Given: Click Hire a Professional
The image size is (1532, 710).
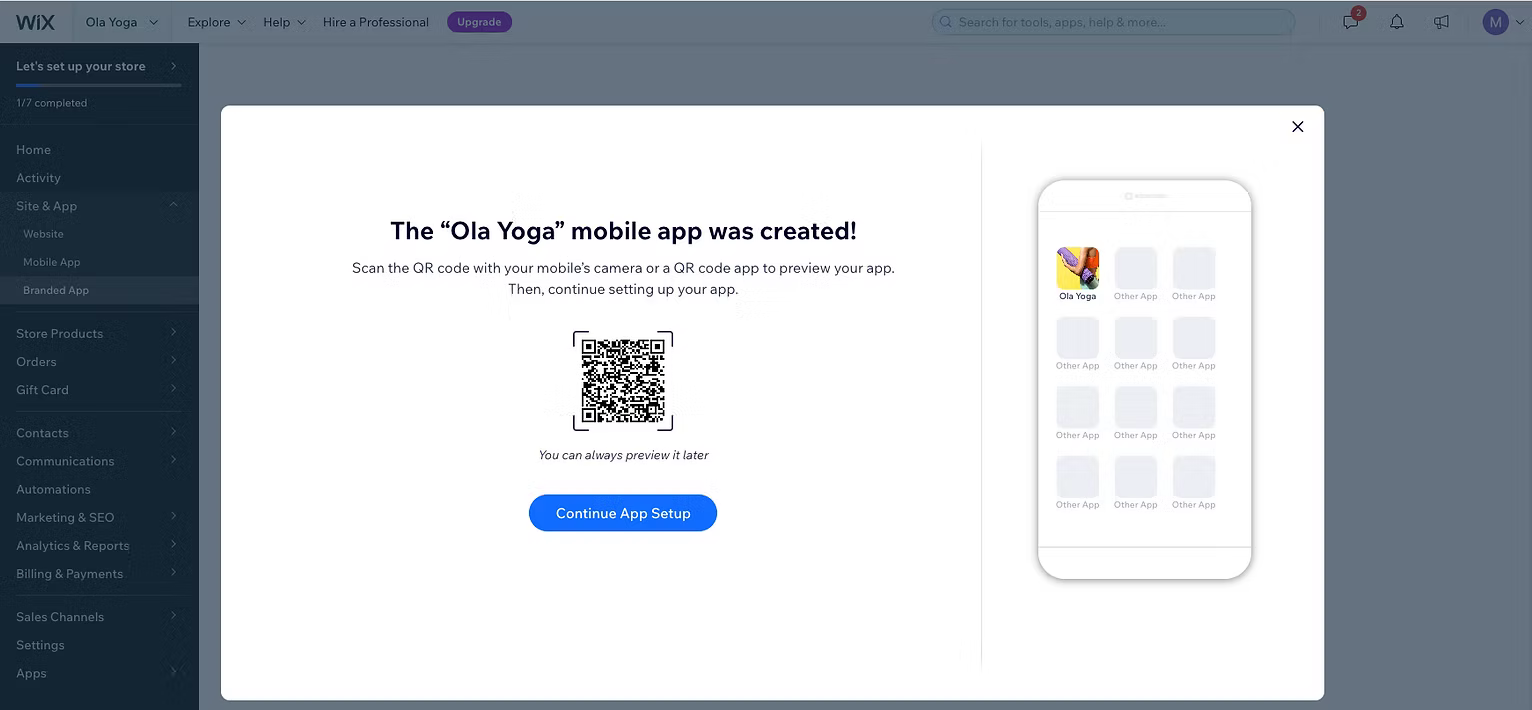Looking at the screenshot, I should (x=376, y=22).
